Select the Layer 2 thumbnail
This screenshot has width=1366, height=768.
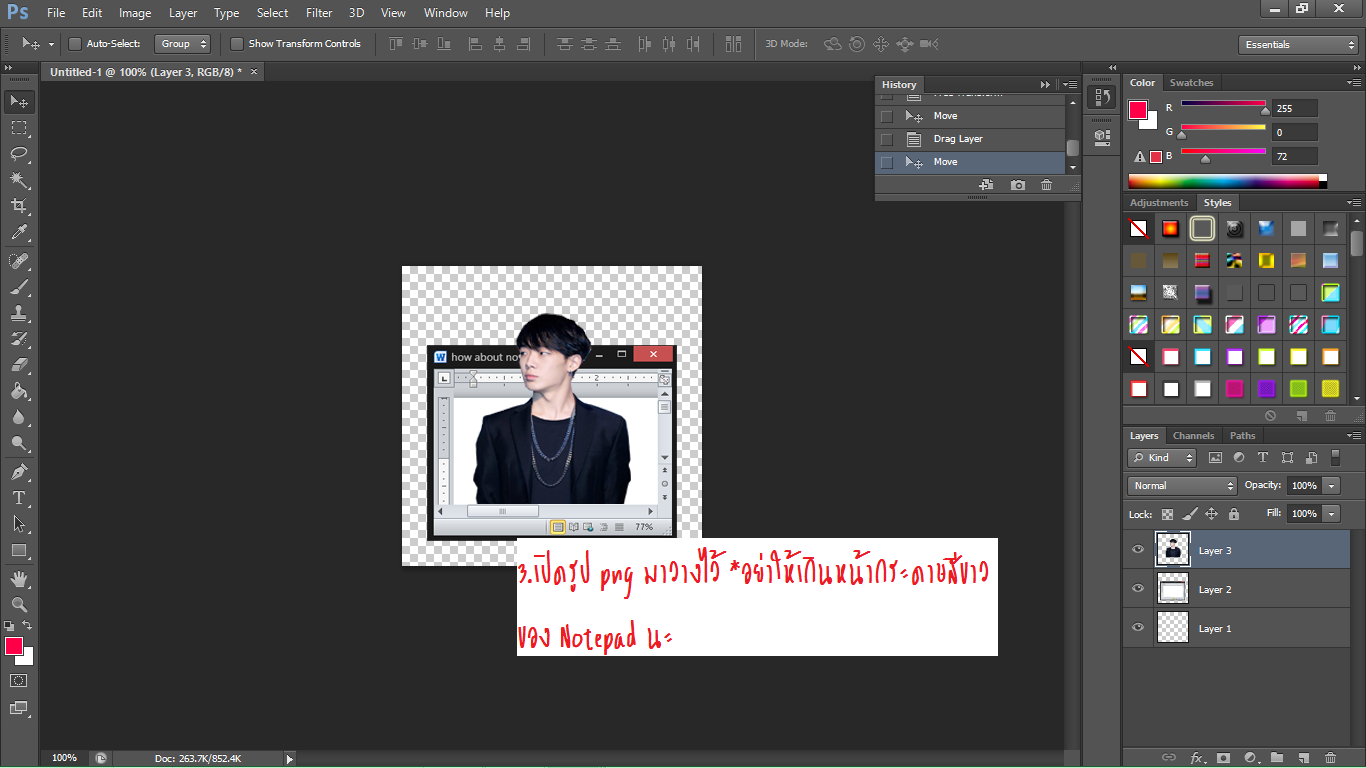(x=1173, y=589)
